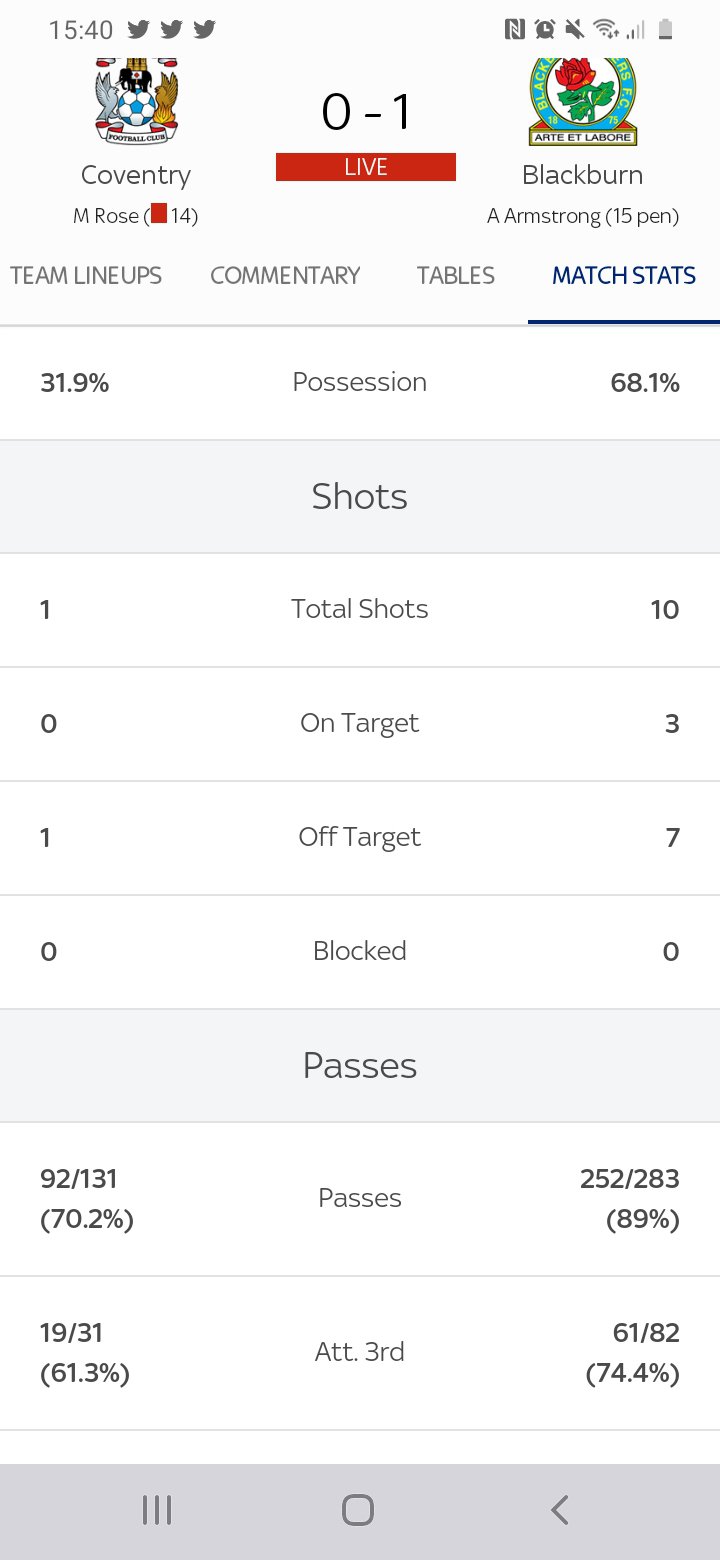The width and height of the screenshot is (720, 1560).
Task: Tap the Blackburn Rovers rose crest
Action: pyautogui.click(x=582, y=102)
